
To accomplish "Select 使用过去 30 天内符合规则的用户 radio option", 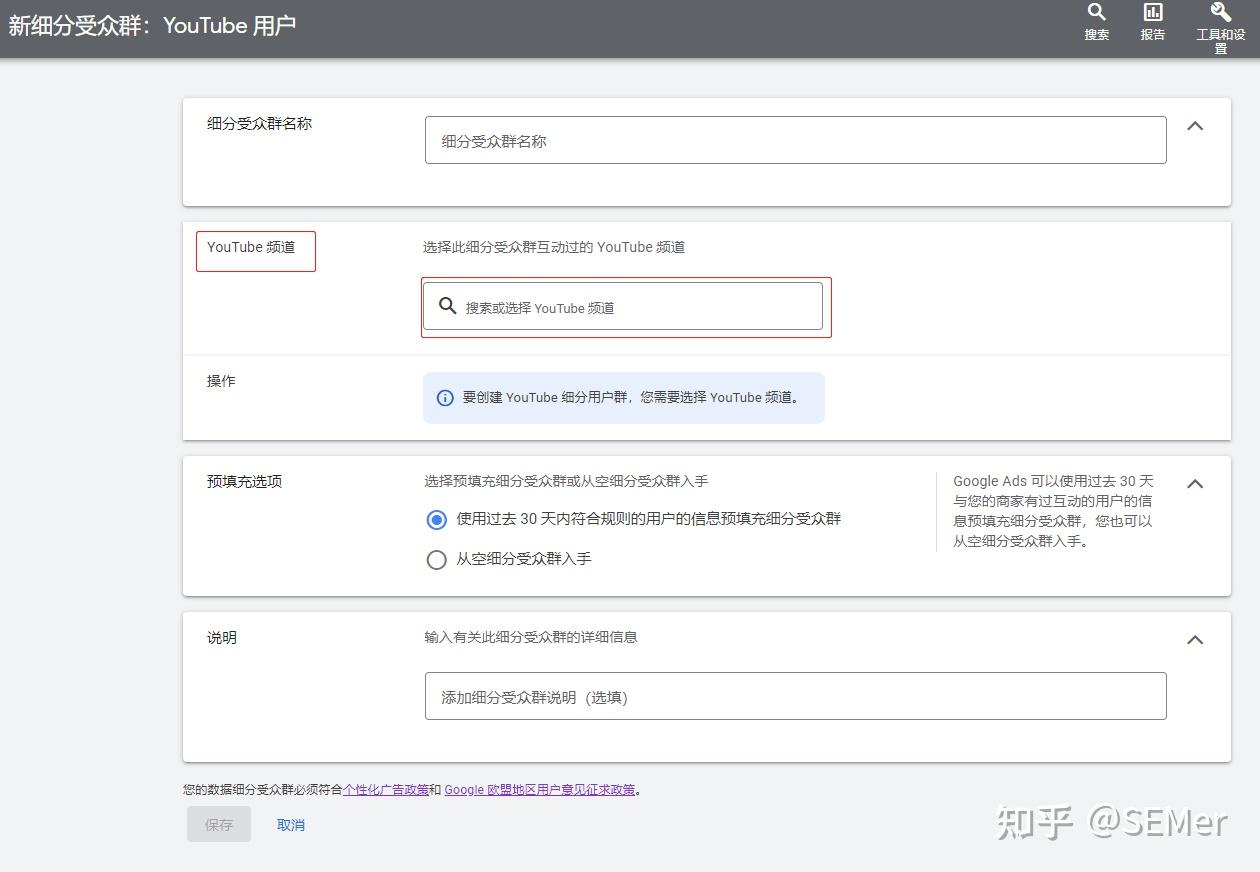I will click(436, 520).
